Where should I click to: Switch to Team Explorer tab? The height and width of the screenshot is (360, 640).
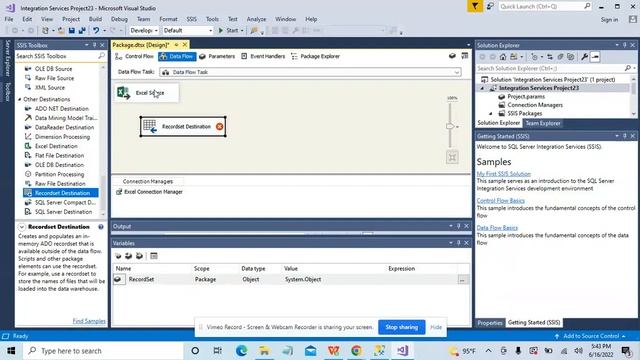543,123
